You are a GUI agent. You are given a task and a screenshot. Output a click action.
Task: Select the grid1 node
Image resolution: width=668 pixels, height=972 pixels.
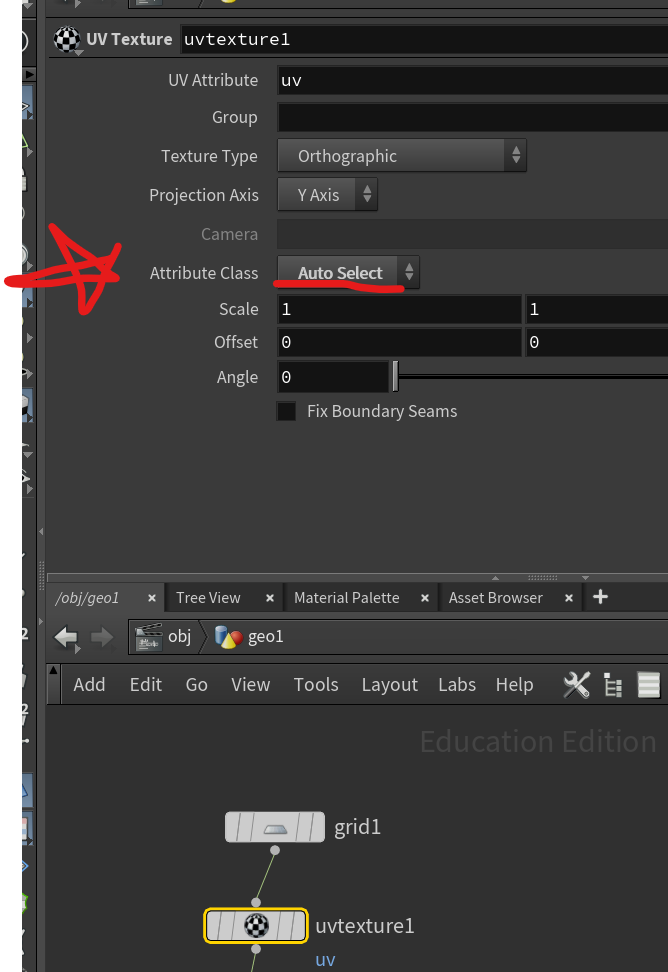275,828
